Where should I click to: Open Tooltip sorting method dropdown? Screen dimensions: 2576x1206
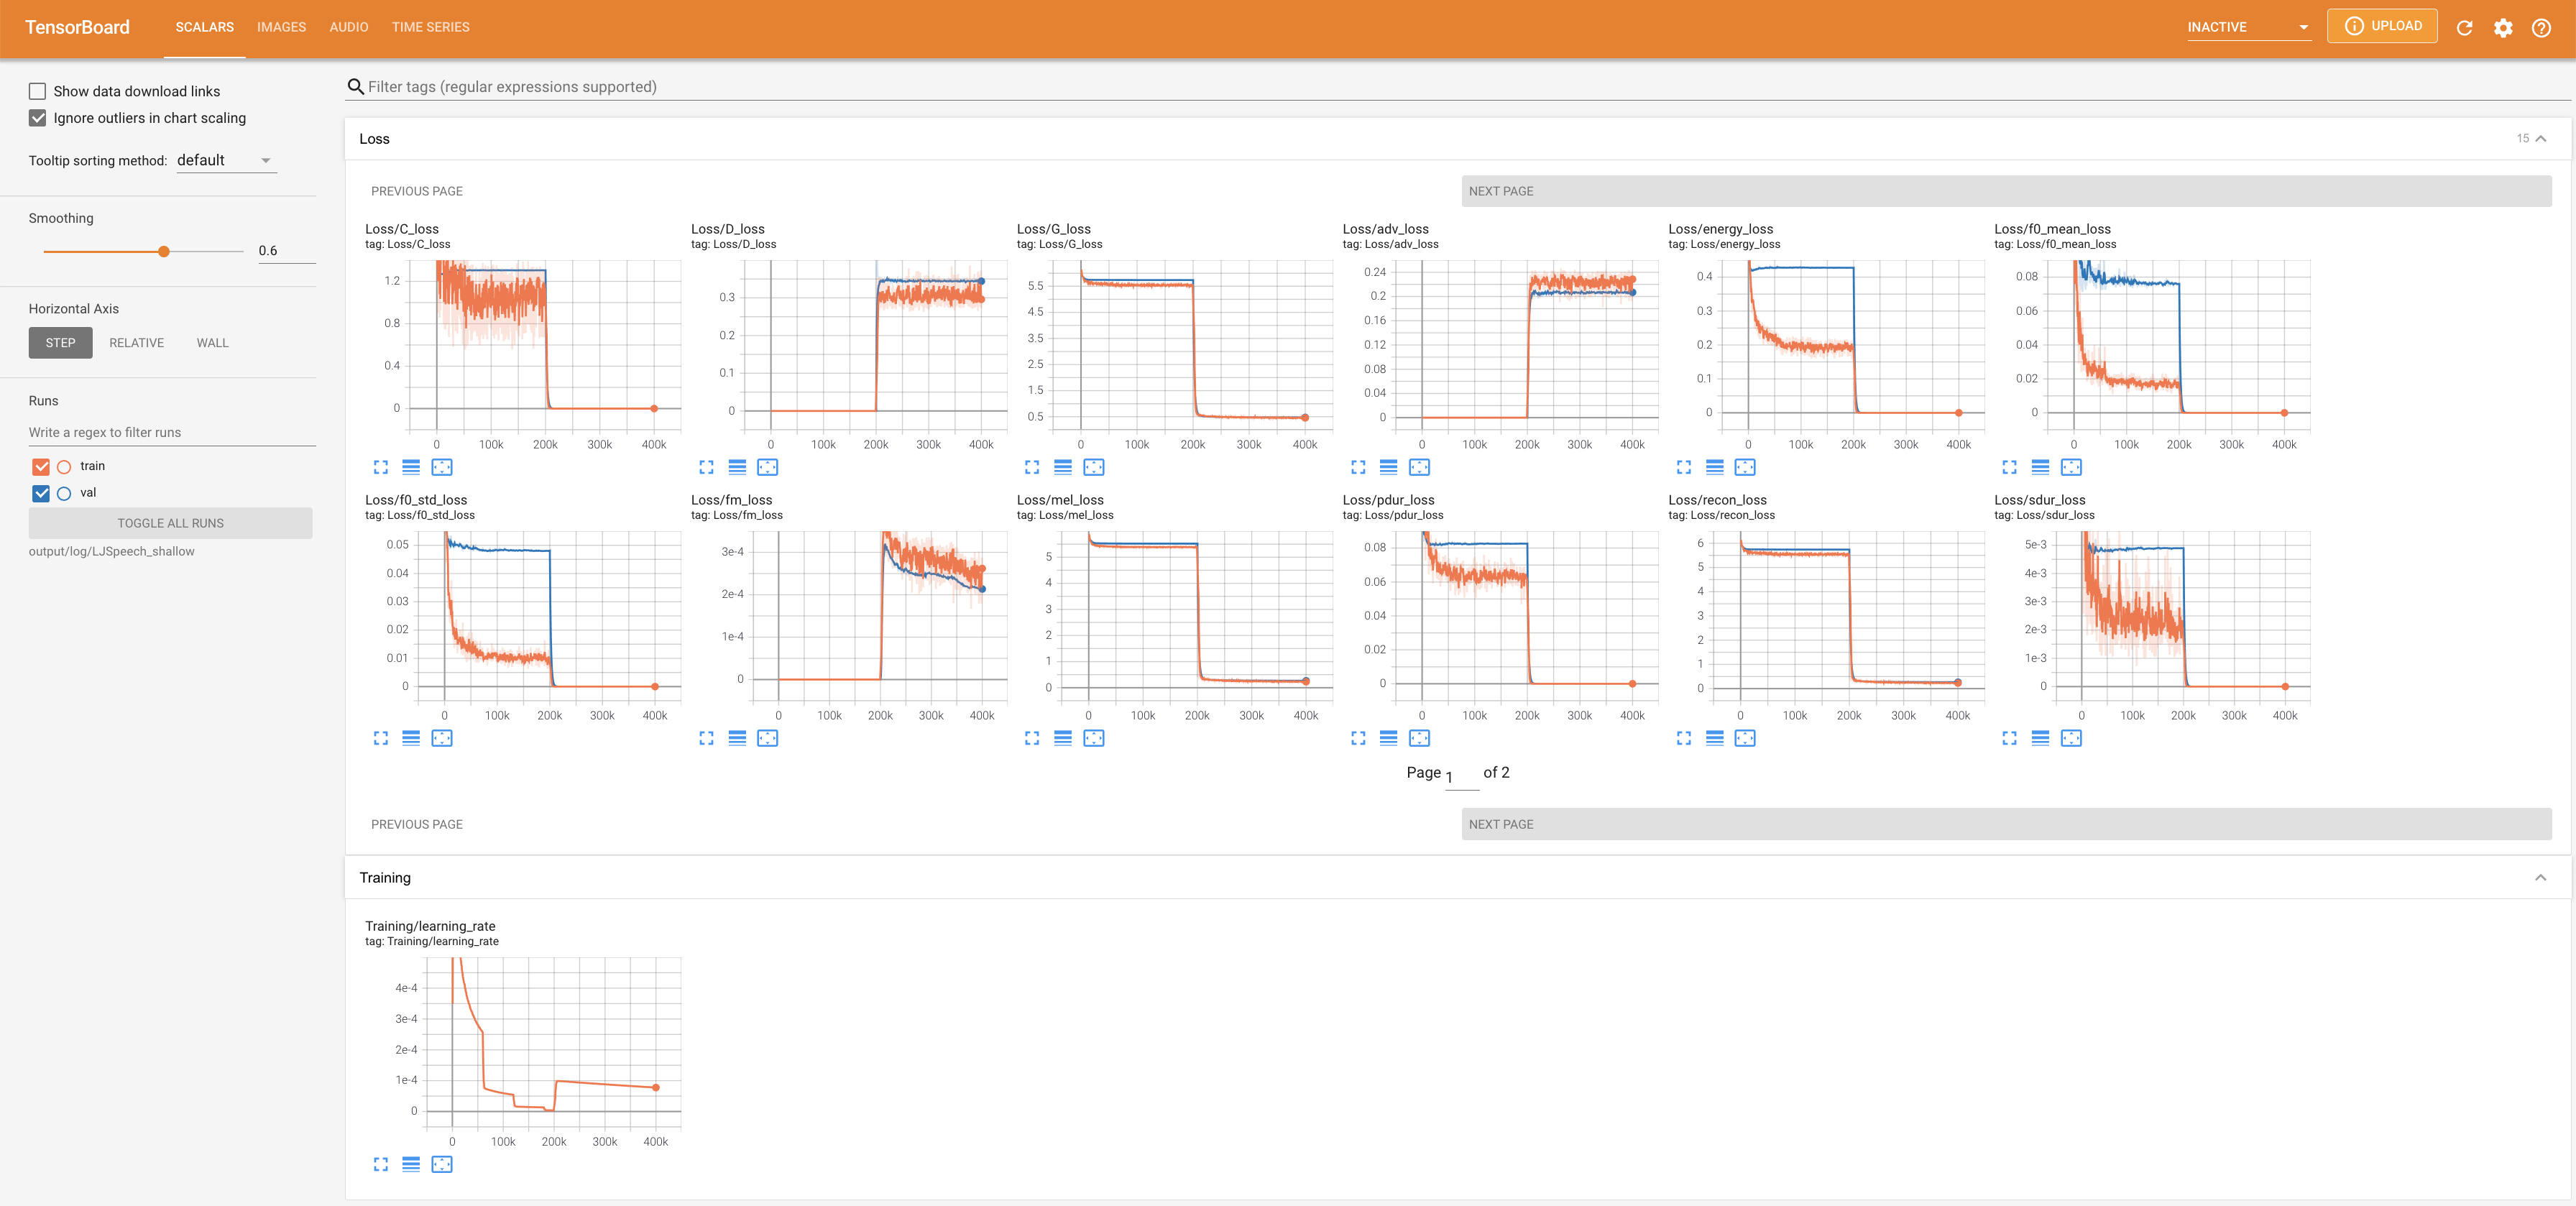pos(225,160)
